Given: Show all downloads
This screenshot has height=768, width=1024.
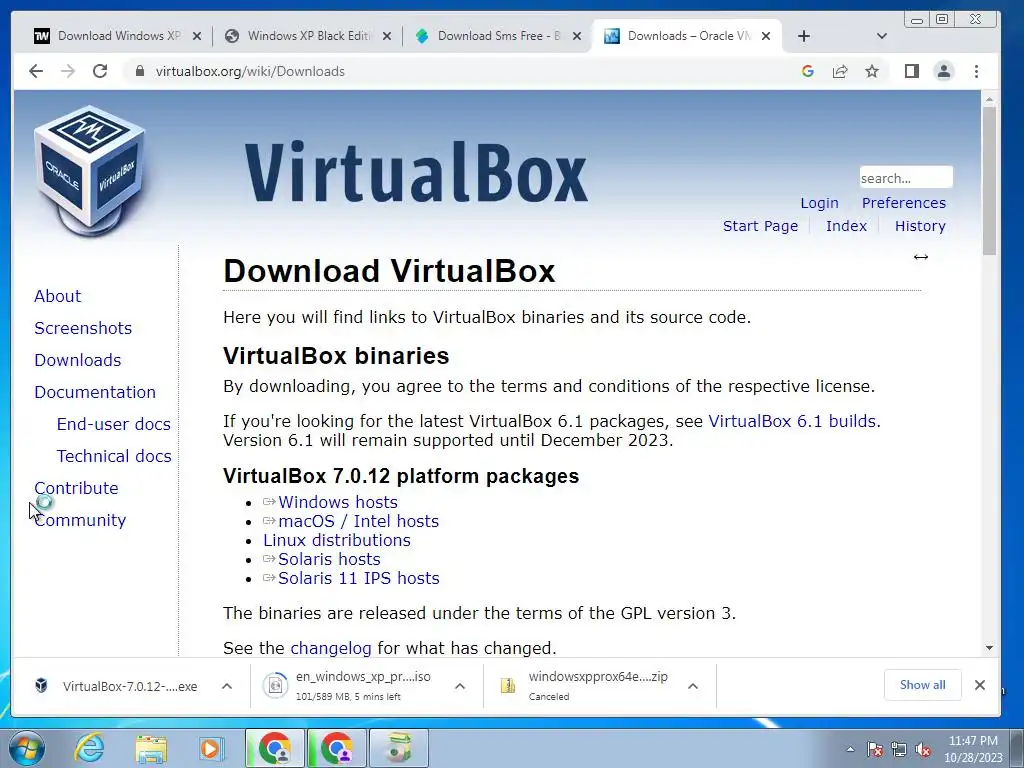Looking at the screenshot, I should (x=922, y=684).
